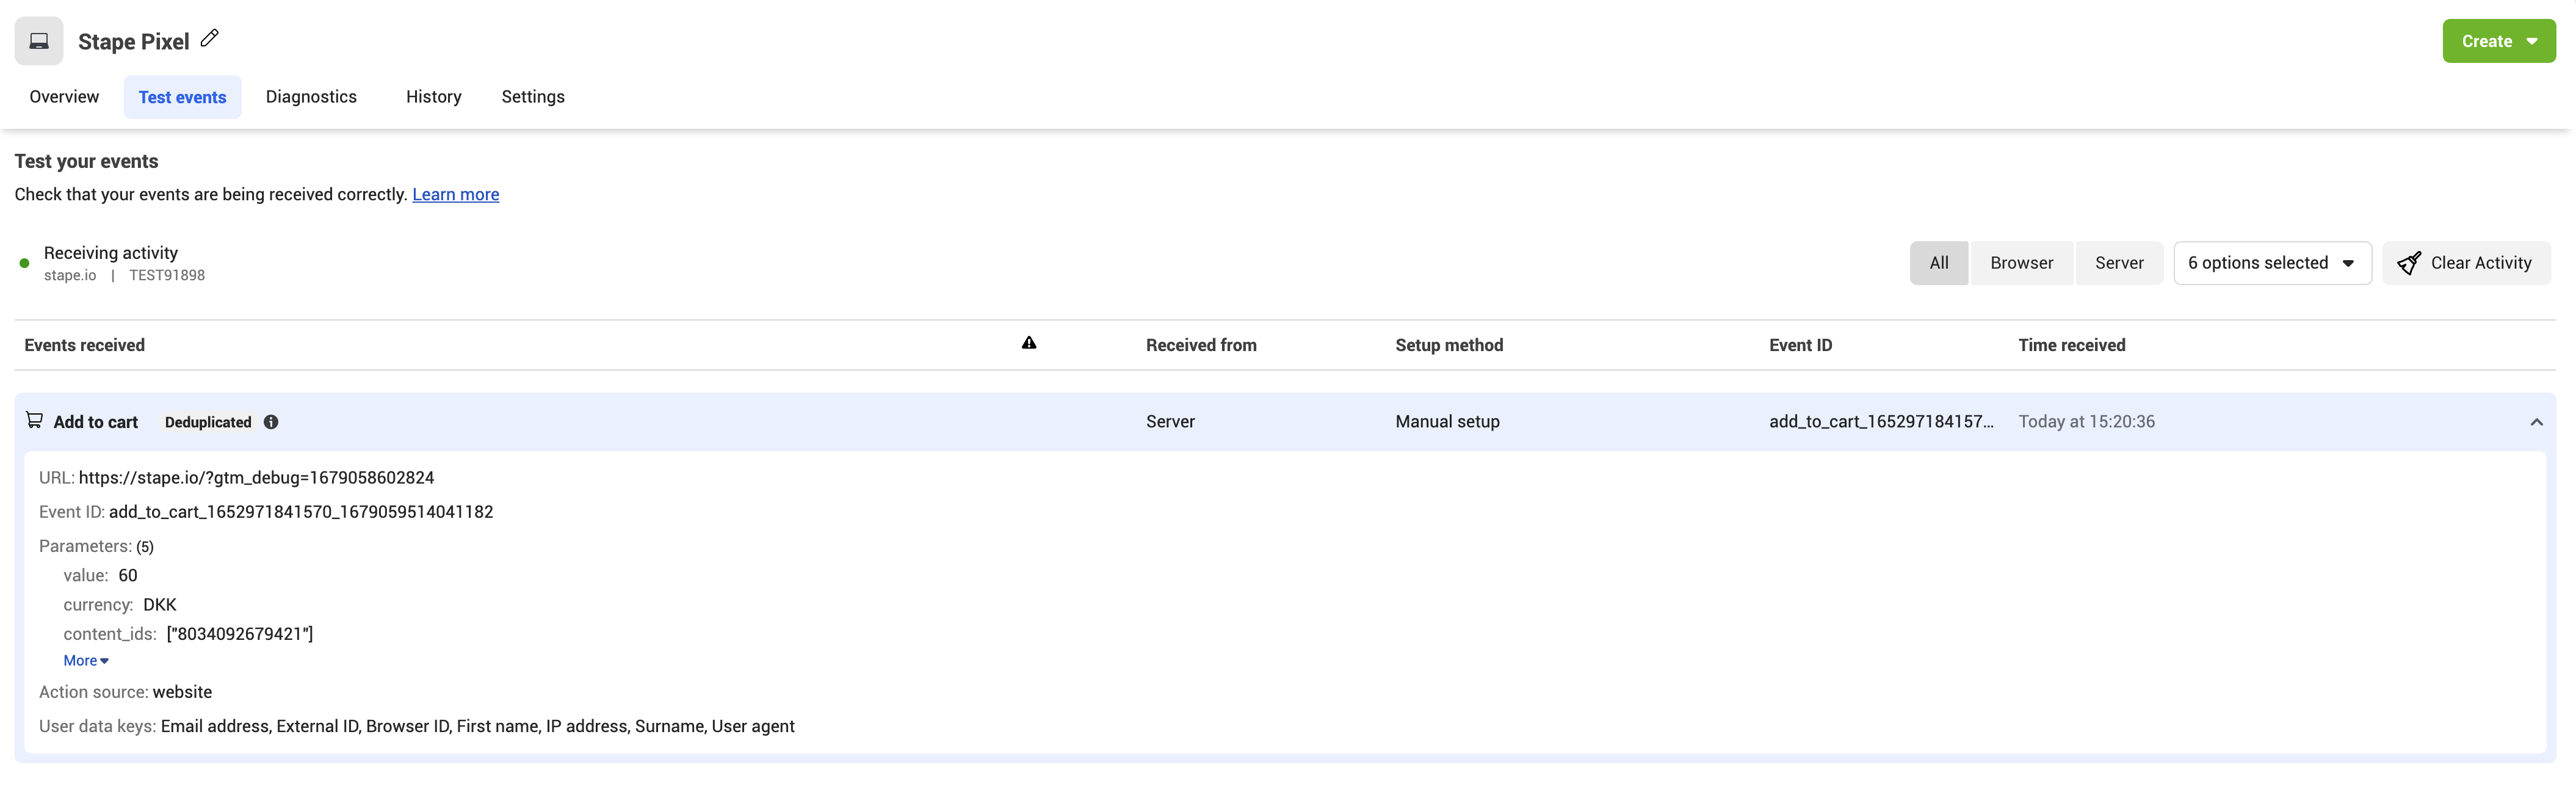The width and height of the screenshot is (2576, 795).
Task: Toggle the Browser filter button
Action: tap(2021, 263)
